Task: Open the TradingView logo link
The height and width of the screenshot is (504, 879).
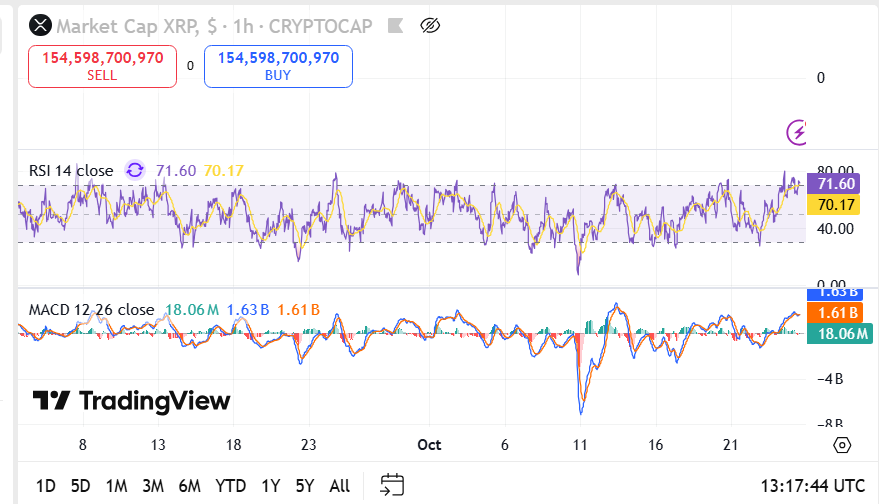Action: click(131, 401)
